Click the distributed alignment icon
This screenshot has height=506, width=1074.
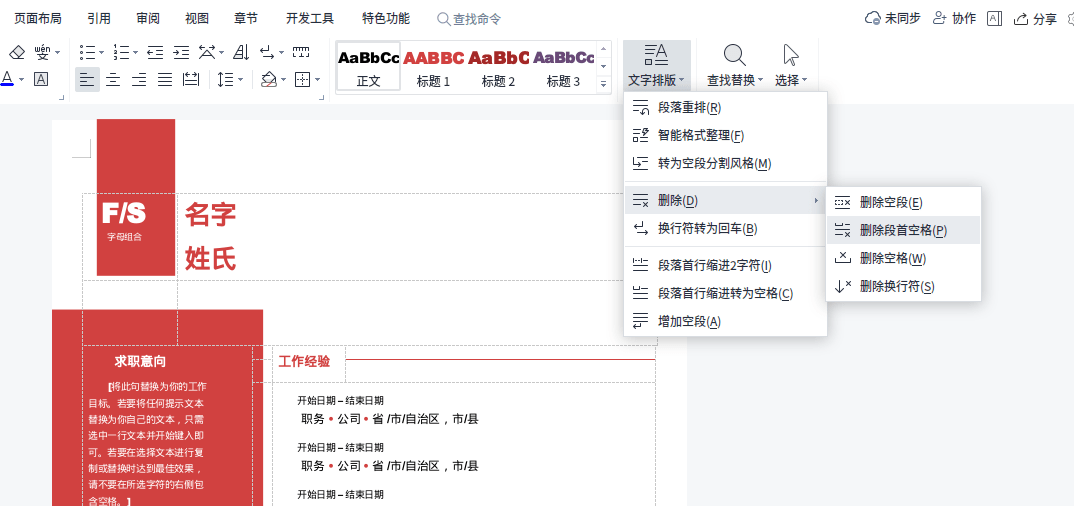coord(191,80)
